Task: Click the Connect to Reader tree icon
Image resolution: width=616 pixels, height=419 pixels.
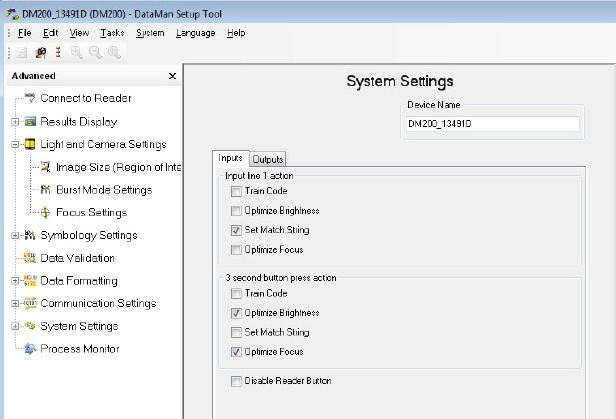Action: (x=30, y=98)
